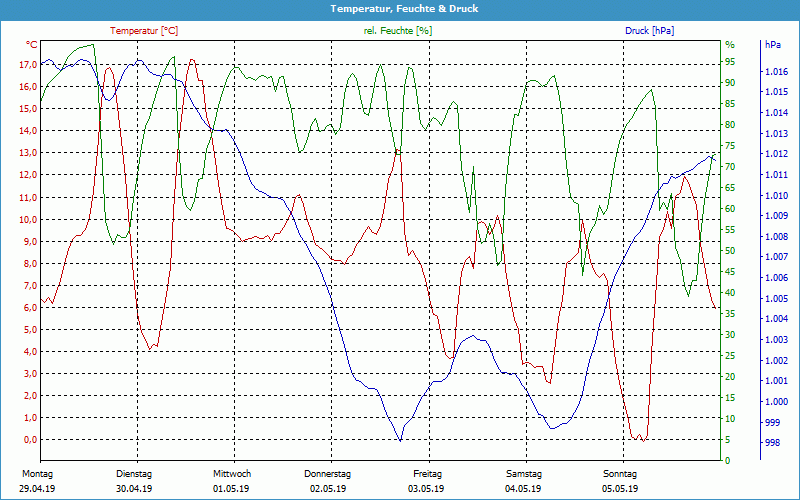Click the date 03.05.19
This screenshot has height=500, width=800.
[x=426, y=488]
